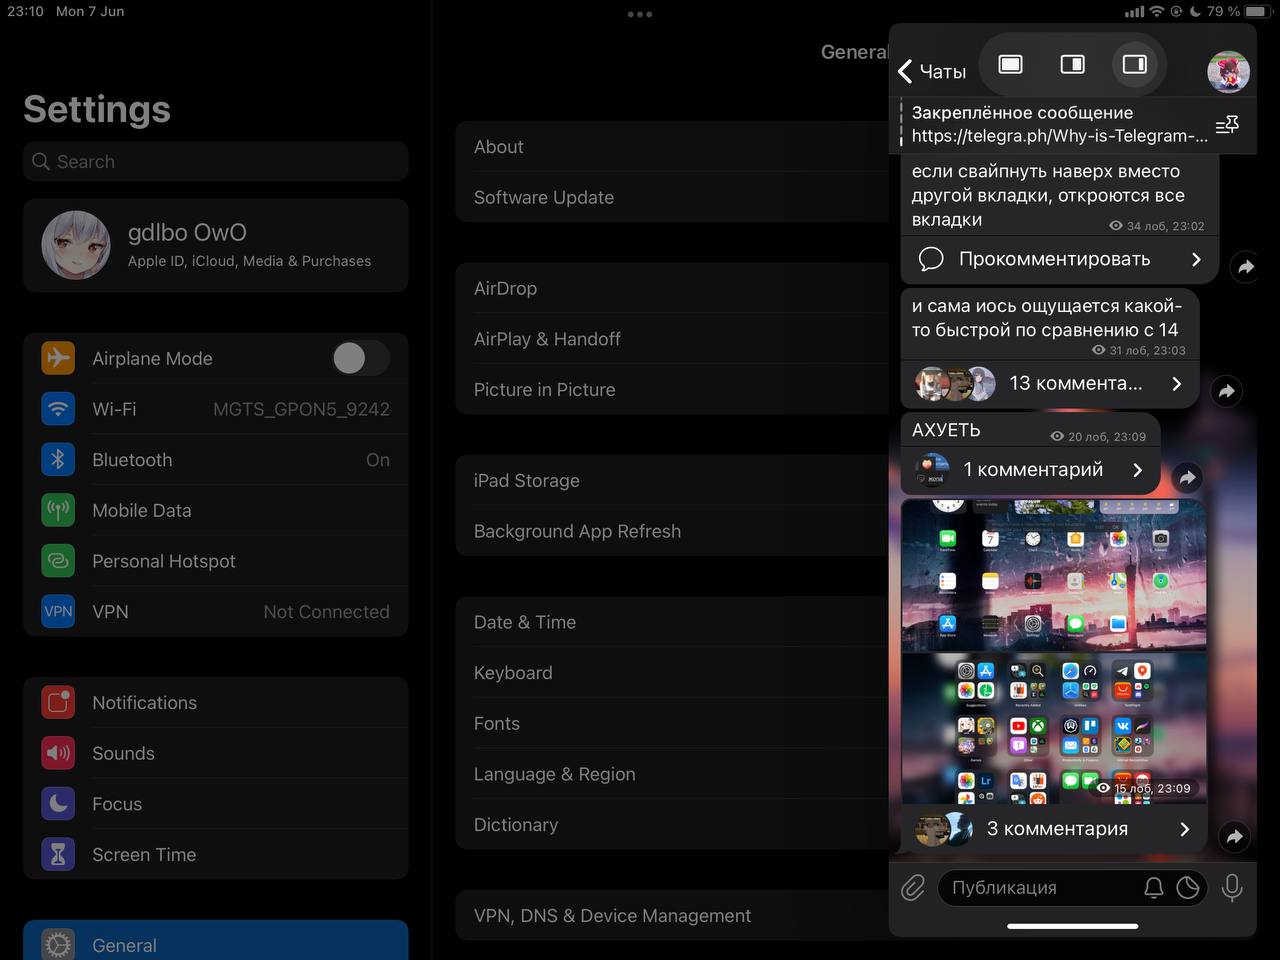The width and height of the screenshot is (1280, 960).
Task: Tap the Screen Time hourglass icon
Action: 58,855
